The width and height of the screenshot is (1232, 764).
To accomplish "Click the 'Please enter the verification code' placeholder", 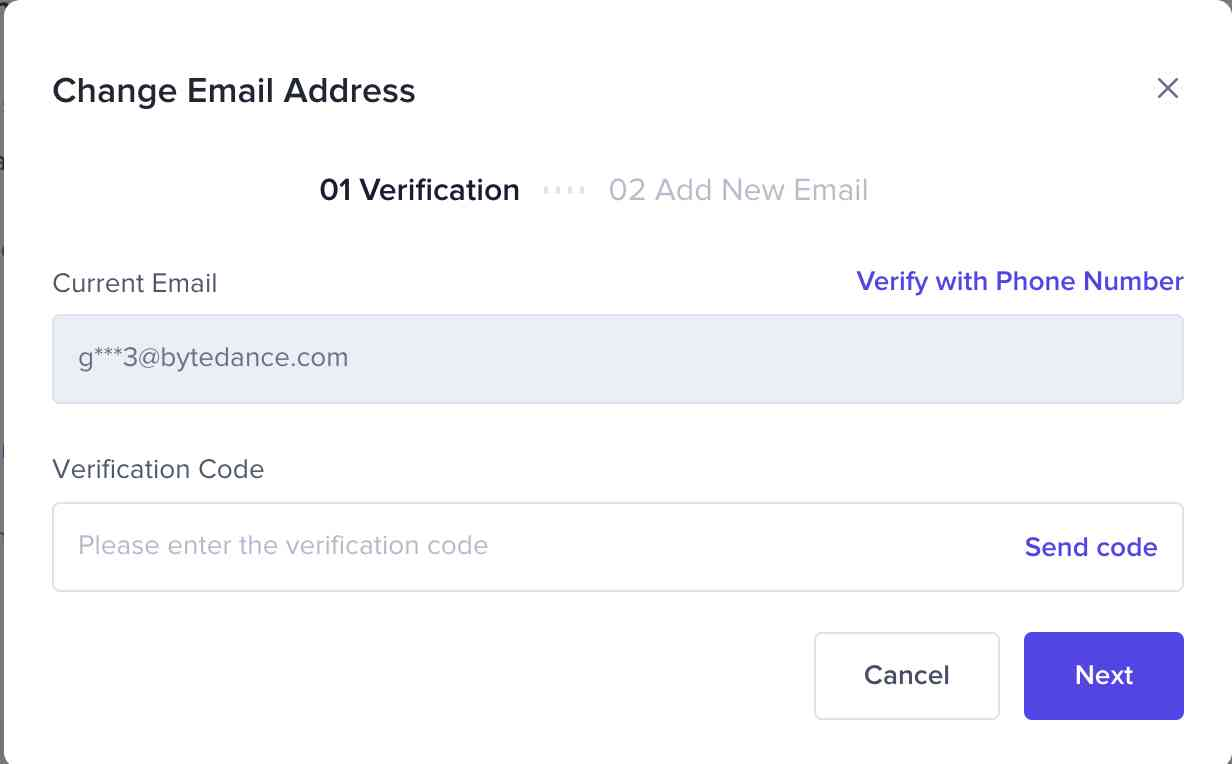I will (x=283, y=546).
